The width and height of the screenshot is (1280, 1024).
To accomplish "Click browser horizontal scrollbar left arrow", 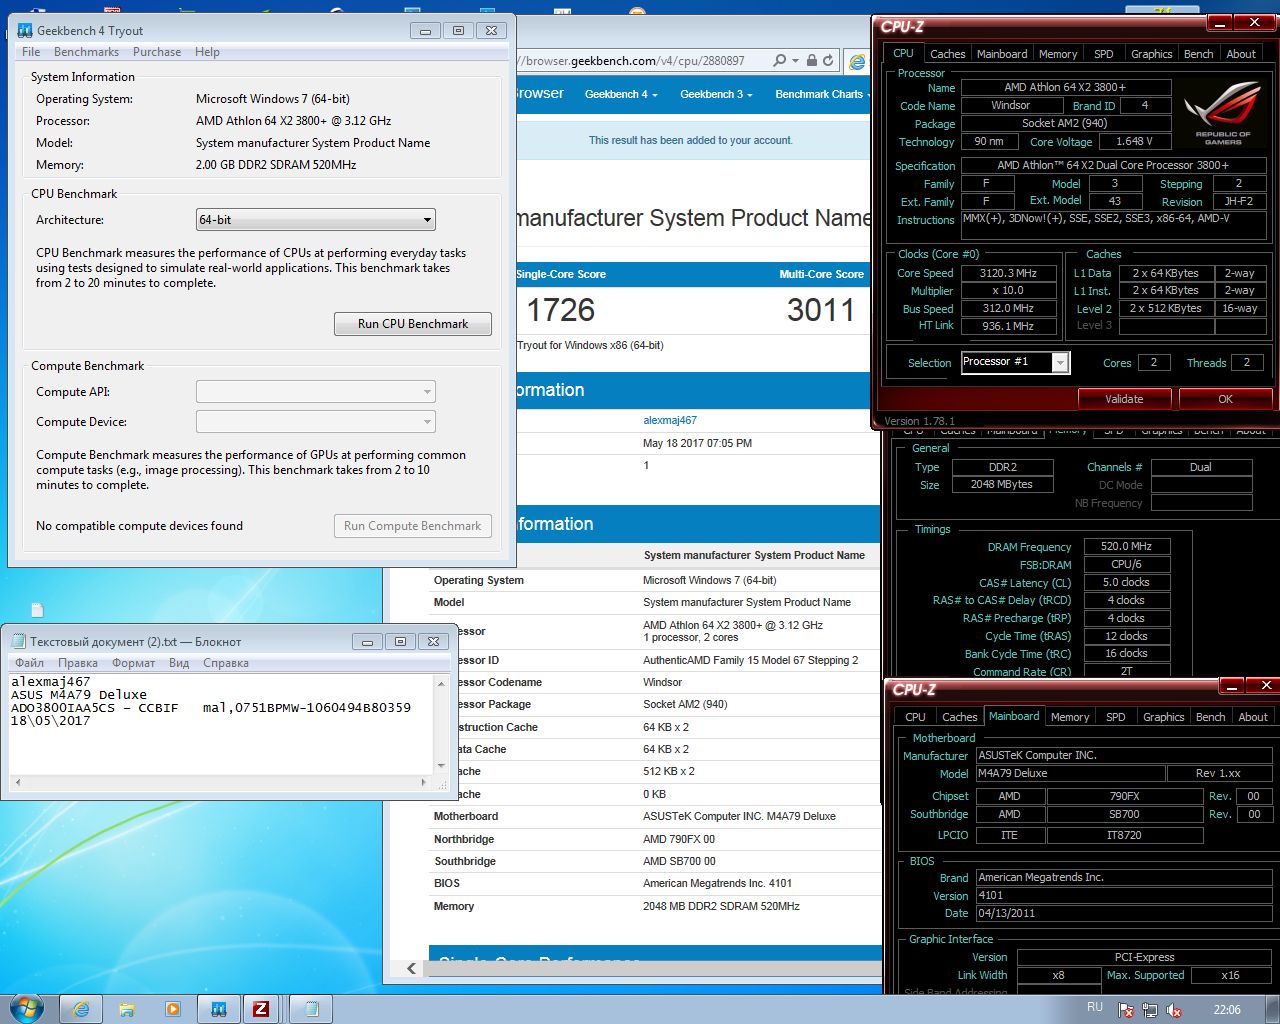I will pos(411,968).
